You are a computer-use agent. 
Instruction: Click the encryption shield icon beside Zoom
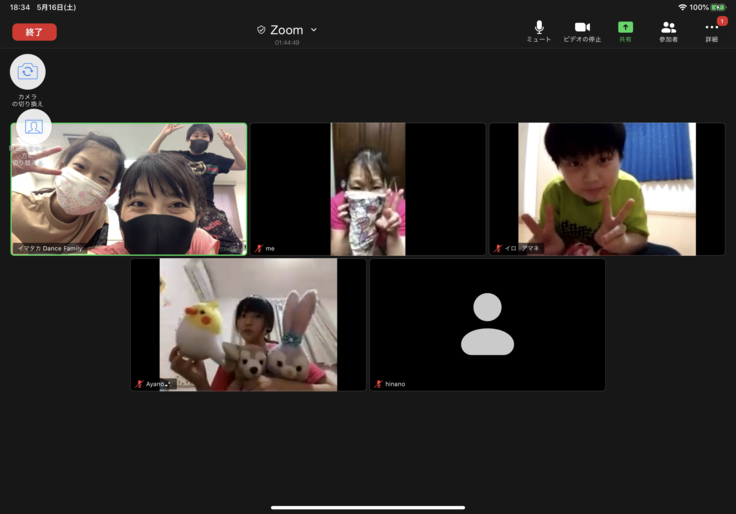pos(261,30)
